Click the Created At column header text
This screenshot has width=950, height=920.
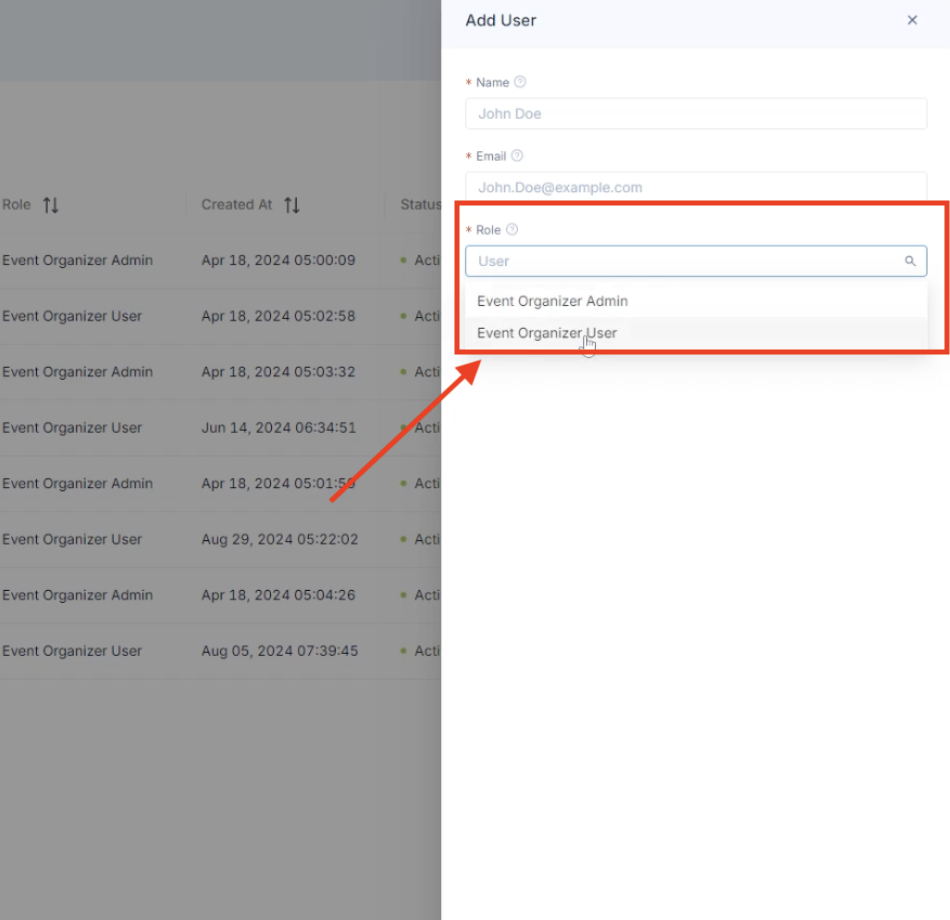point(237,205)
